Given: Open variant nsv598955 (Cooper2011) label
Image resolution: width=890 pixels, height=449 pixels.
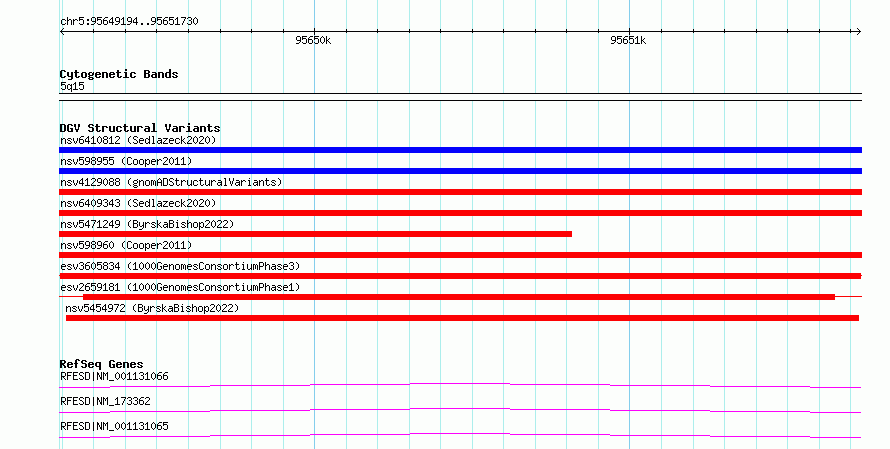Looking at the screenshot, I should click(126, 161).
